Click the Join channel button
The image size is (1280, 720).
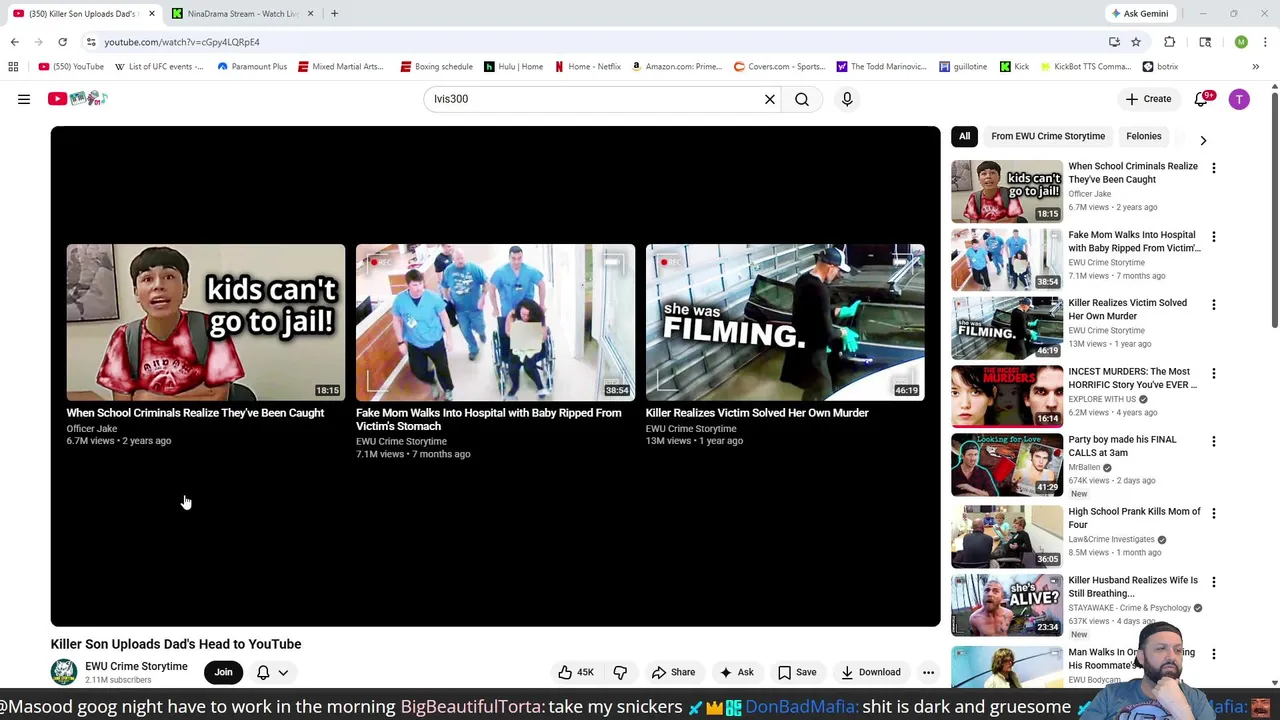click(223, 672)
